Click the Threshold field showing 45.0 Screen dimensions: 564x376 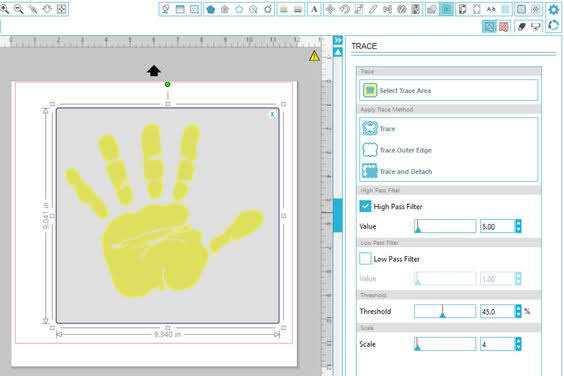(497, 311)
